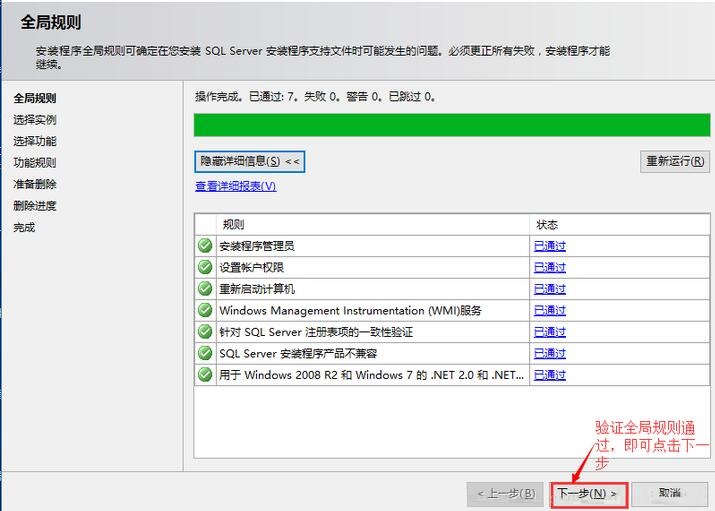
Task: Click green check icon for 安装程序管理员
Action: click(205, 245)
